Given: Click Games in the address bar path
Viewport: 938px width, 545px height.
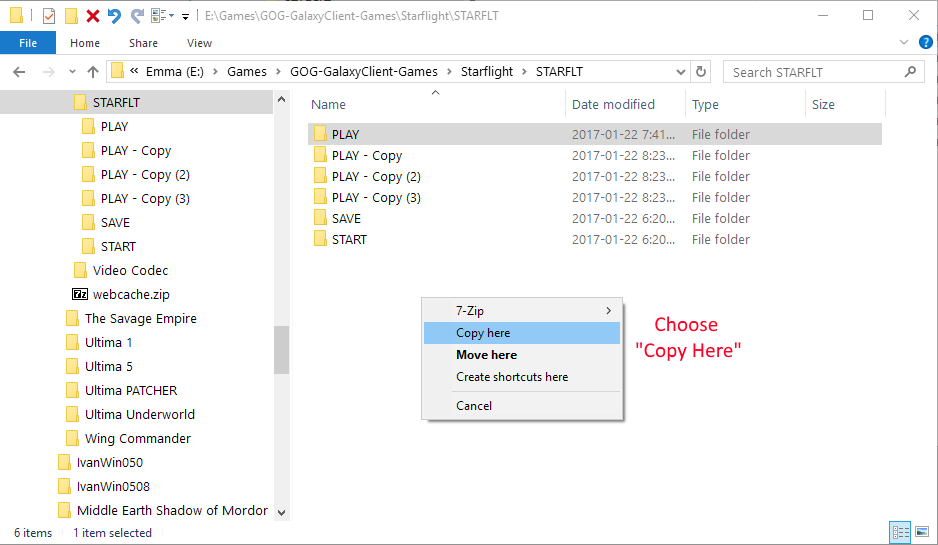Looking at the screenshot, I should pos(247,72).
